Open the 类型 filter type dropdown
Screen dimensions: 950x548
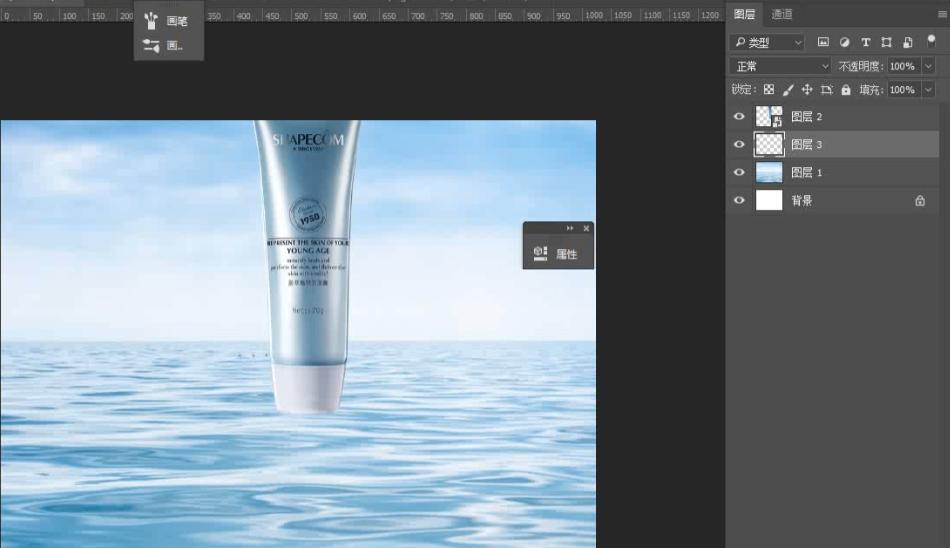click(x=767, y=42)
